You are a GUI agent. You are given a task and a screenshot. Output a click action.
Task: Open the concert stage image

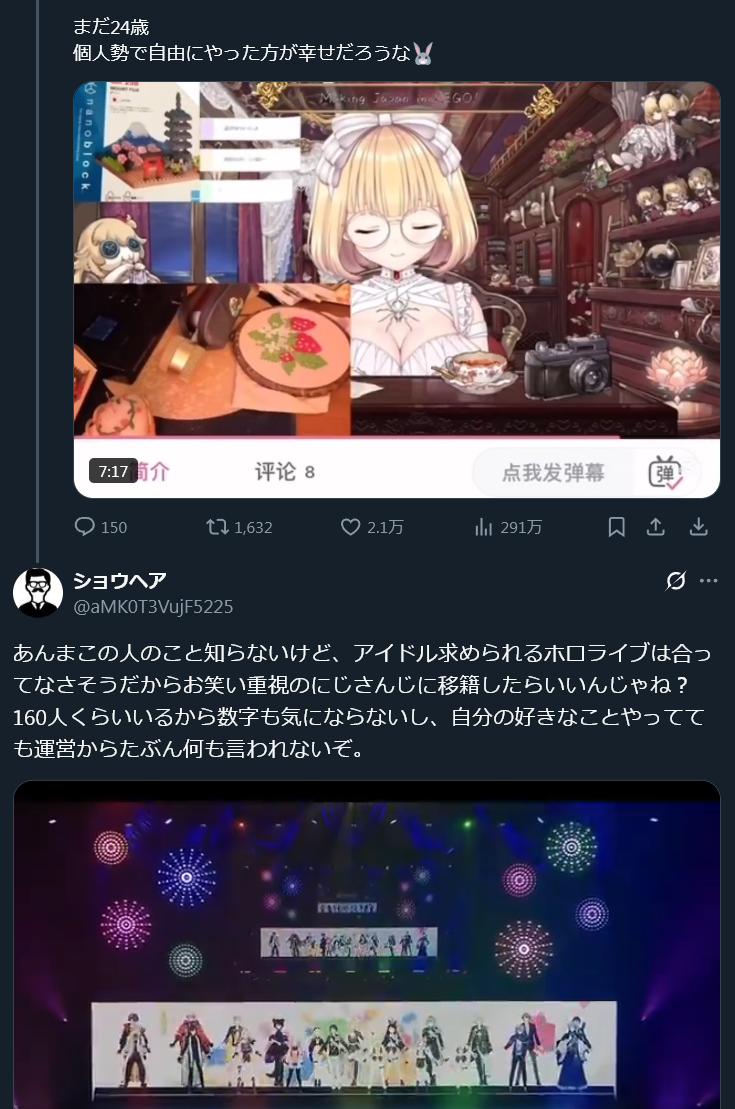[x=367, y=944]
